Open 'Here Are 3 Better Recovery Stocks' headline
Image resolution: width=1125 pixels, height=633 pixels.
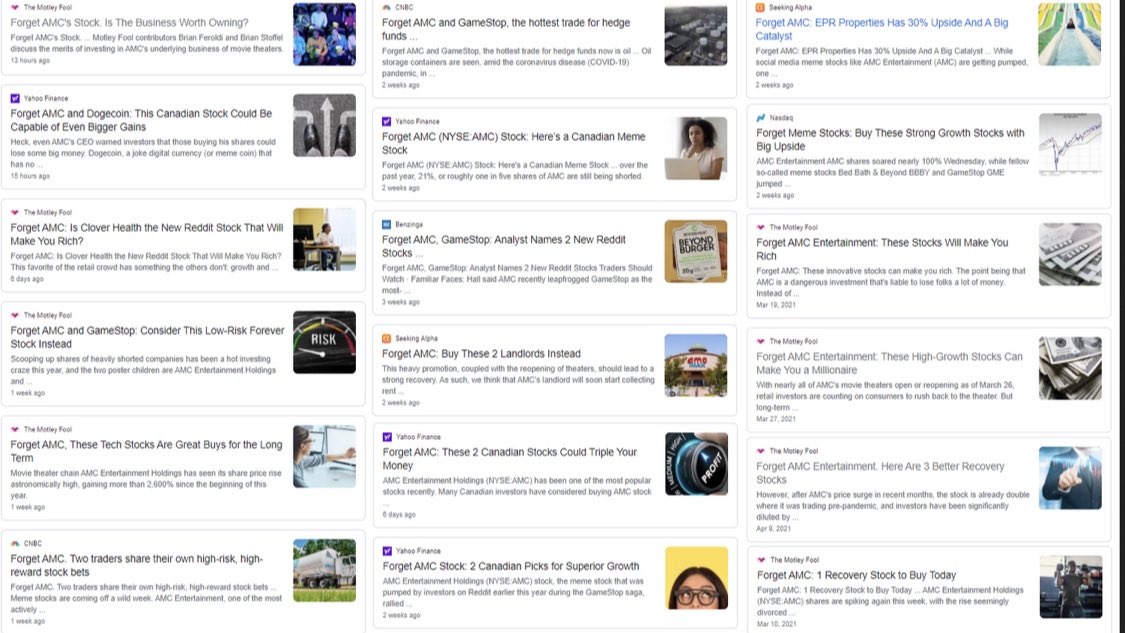point(880,473)
